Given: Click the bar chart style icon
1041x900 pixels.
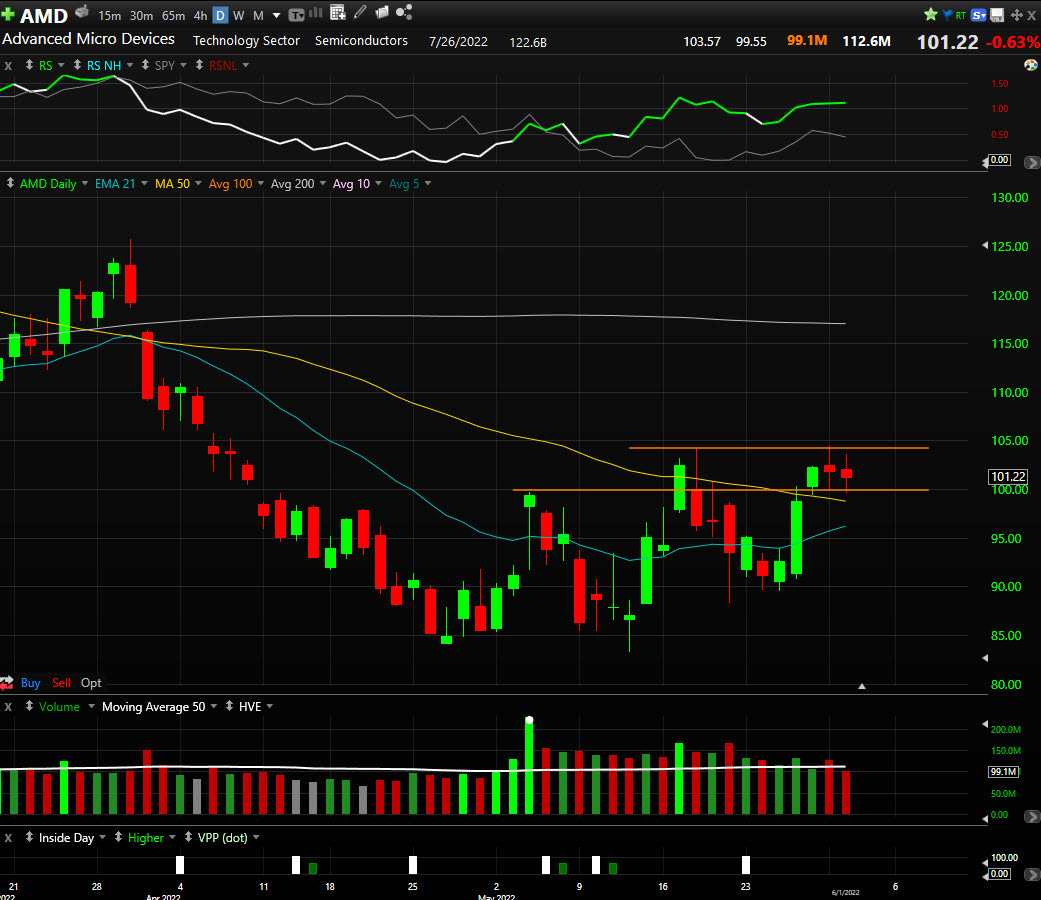Looking at the screenshot, I should point(316,13).
